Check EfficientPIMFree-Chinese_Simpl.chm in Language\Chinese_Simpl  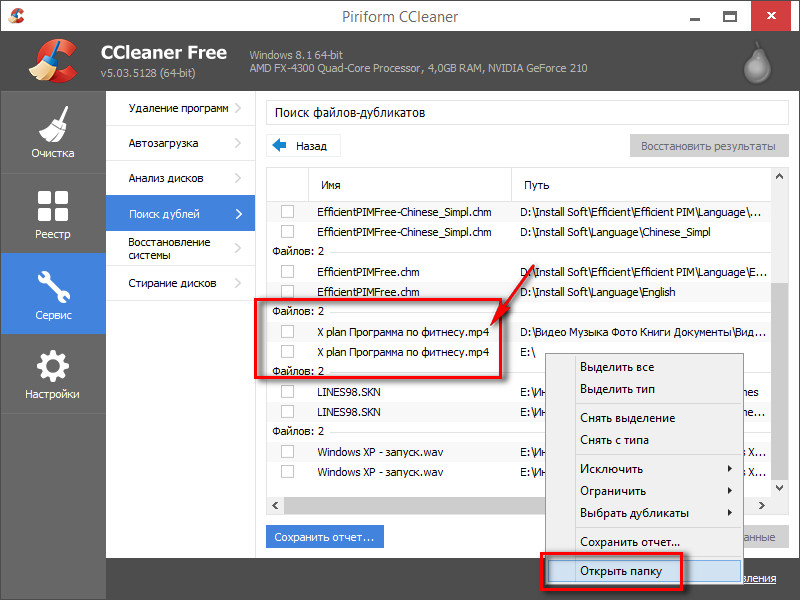click(287, 232)
